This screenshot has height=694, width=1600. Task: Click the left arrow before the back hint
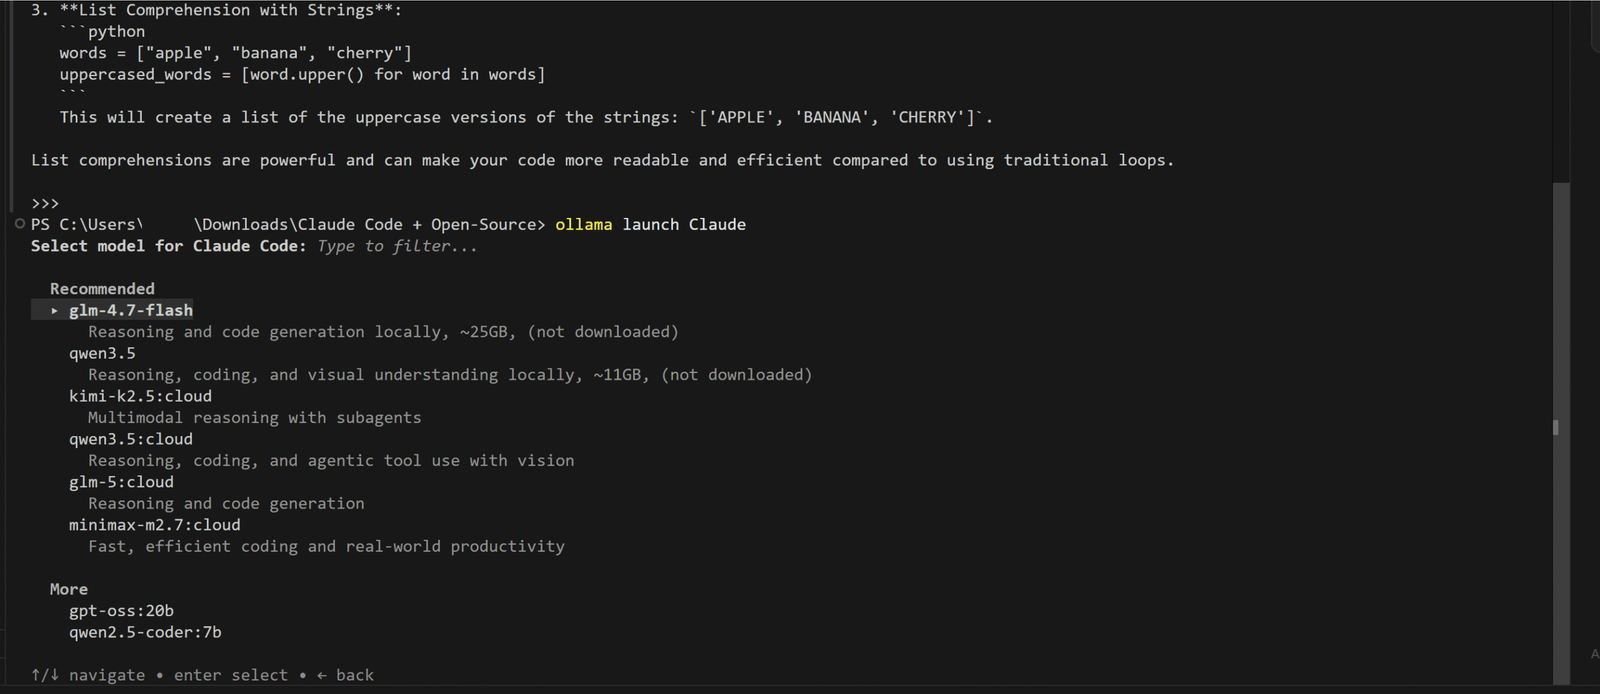pos(322,676)
